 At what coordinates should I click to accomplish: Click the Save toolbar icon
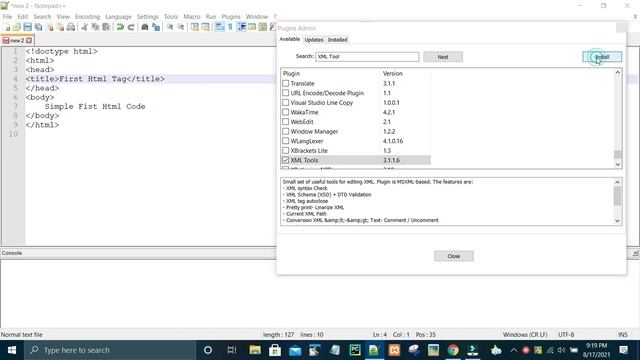[27, 27]
